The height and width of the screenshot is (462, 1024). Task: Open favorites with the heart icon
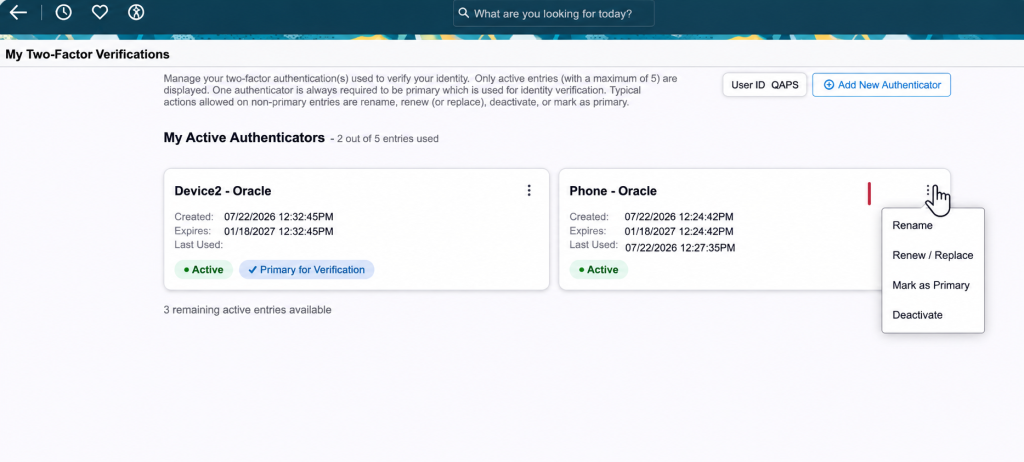(99, 12)
